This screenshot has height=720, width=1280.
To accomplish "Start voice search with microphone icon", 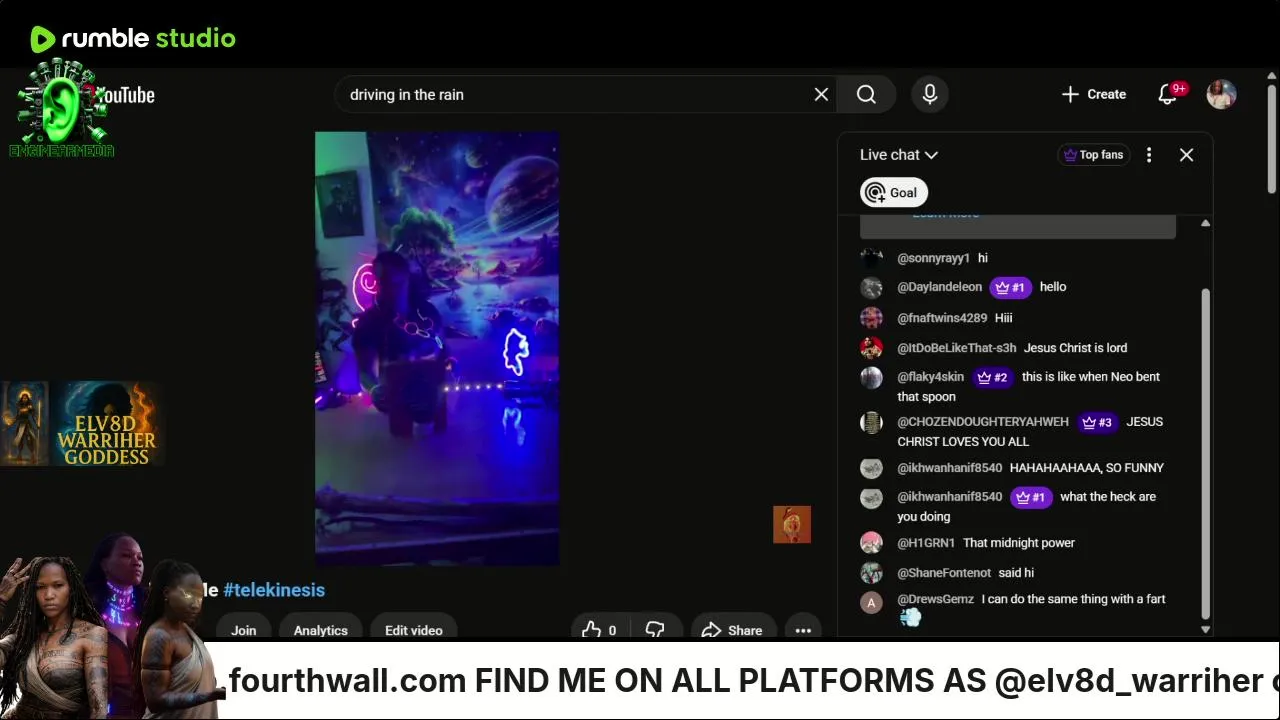I will [x=930, y=94].
